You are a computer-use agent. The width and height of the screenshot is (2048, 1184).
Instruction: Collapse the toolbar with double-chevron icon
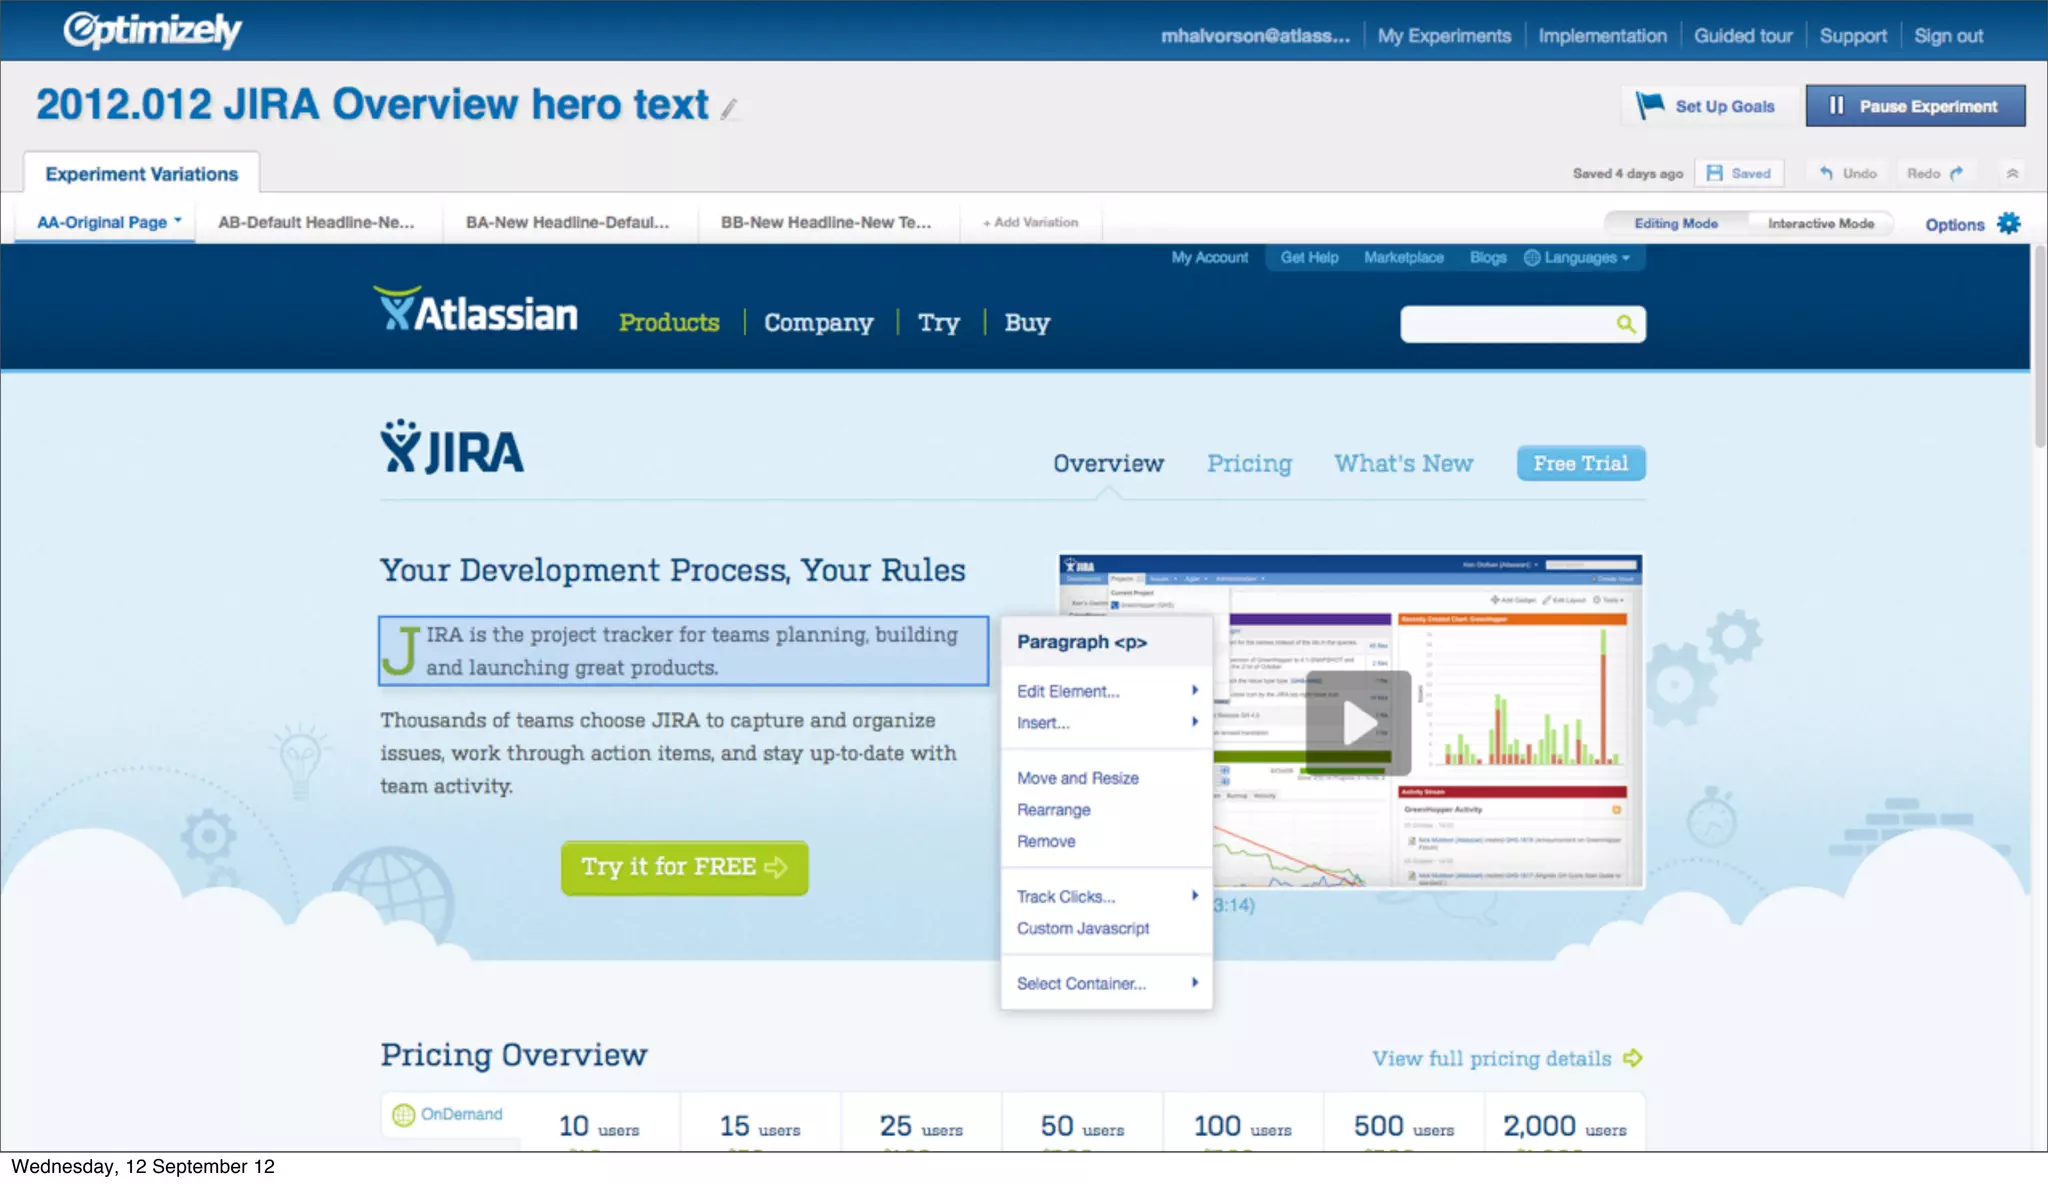(x=2012, y=173)
